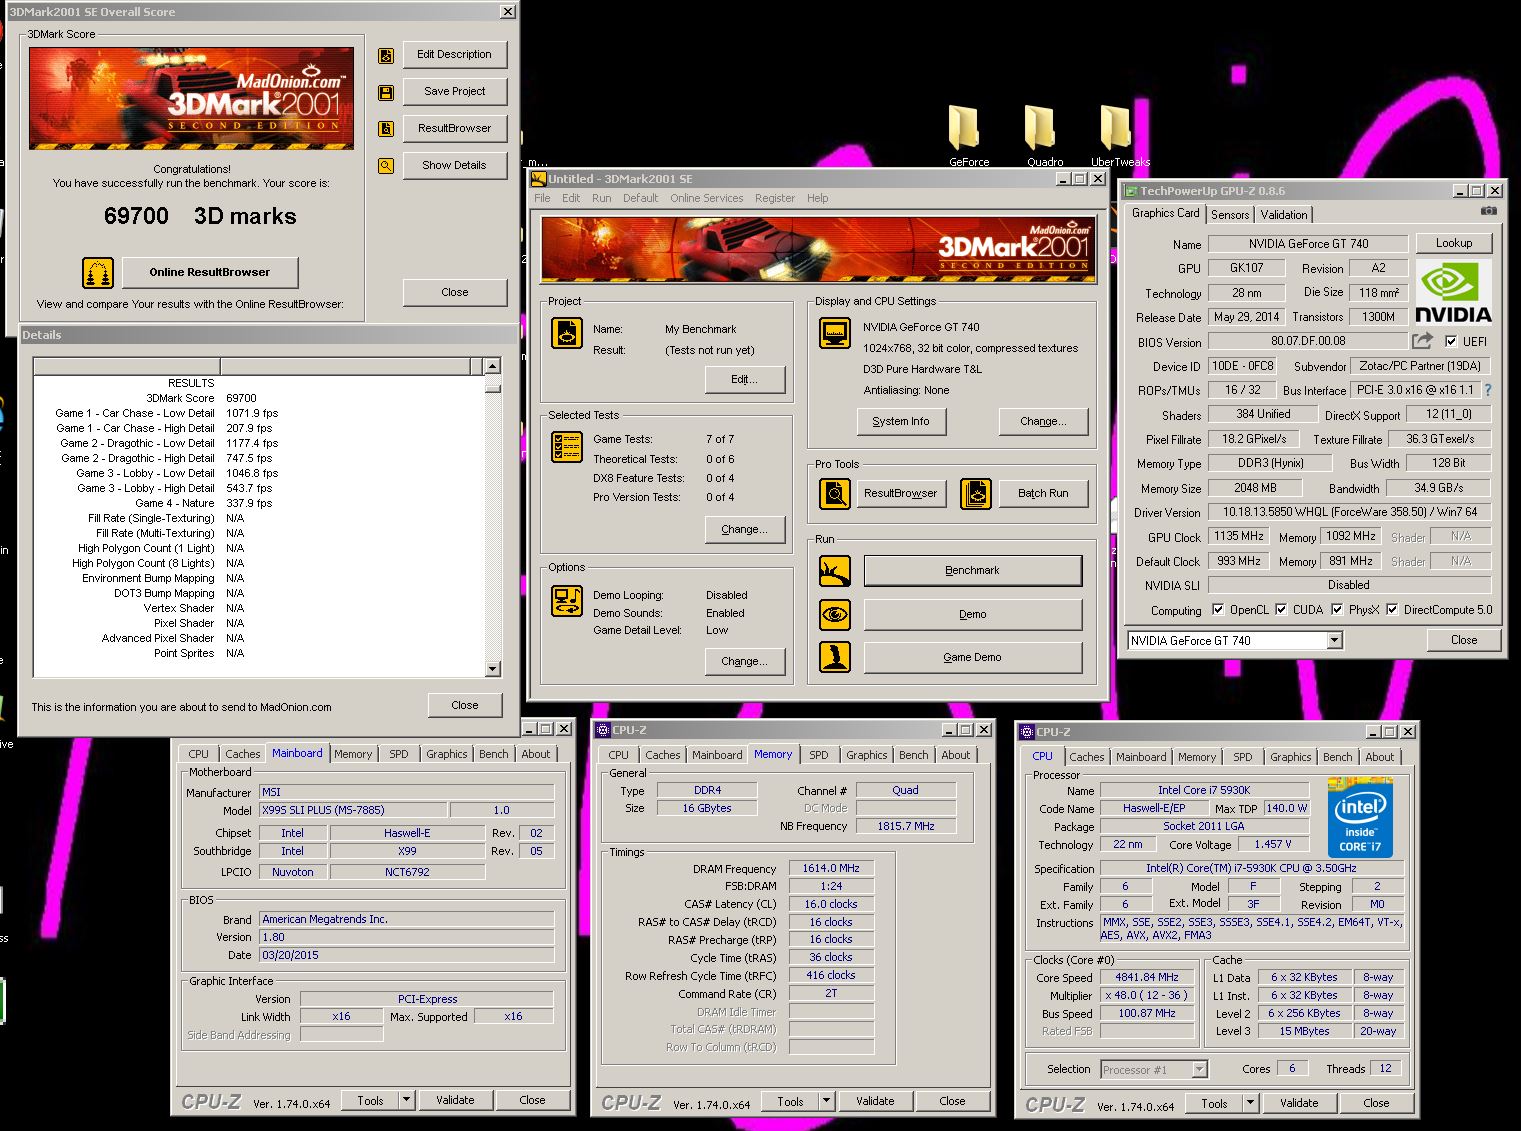
Task: Click the Save Project floppy icon
Action: click(386, 93)
